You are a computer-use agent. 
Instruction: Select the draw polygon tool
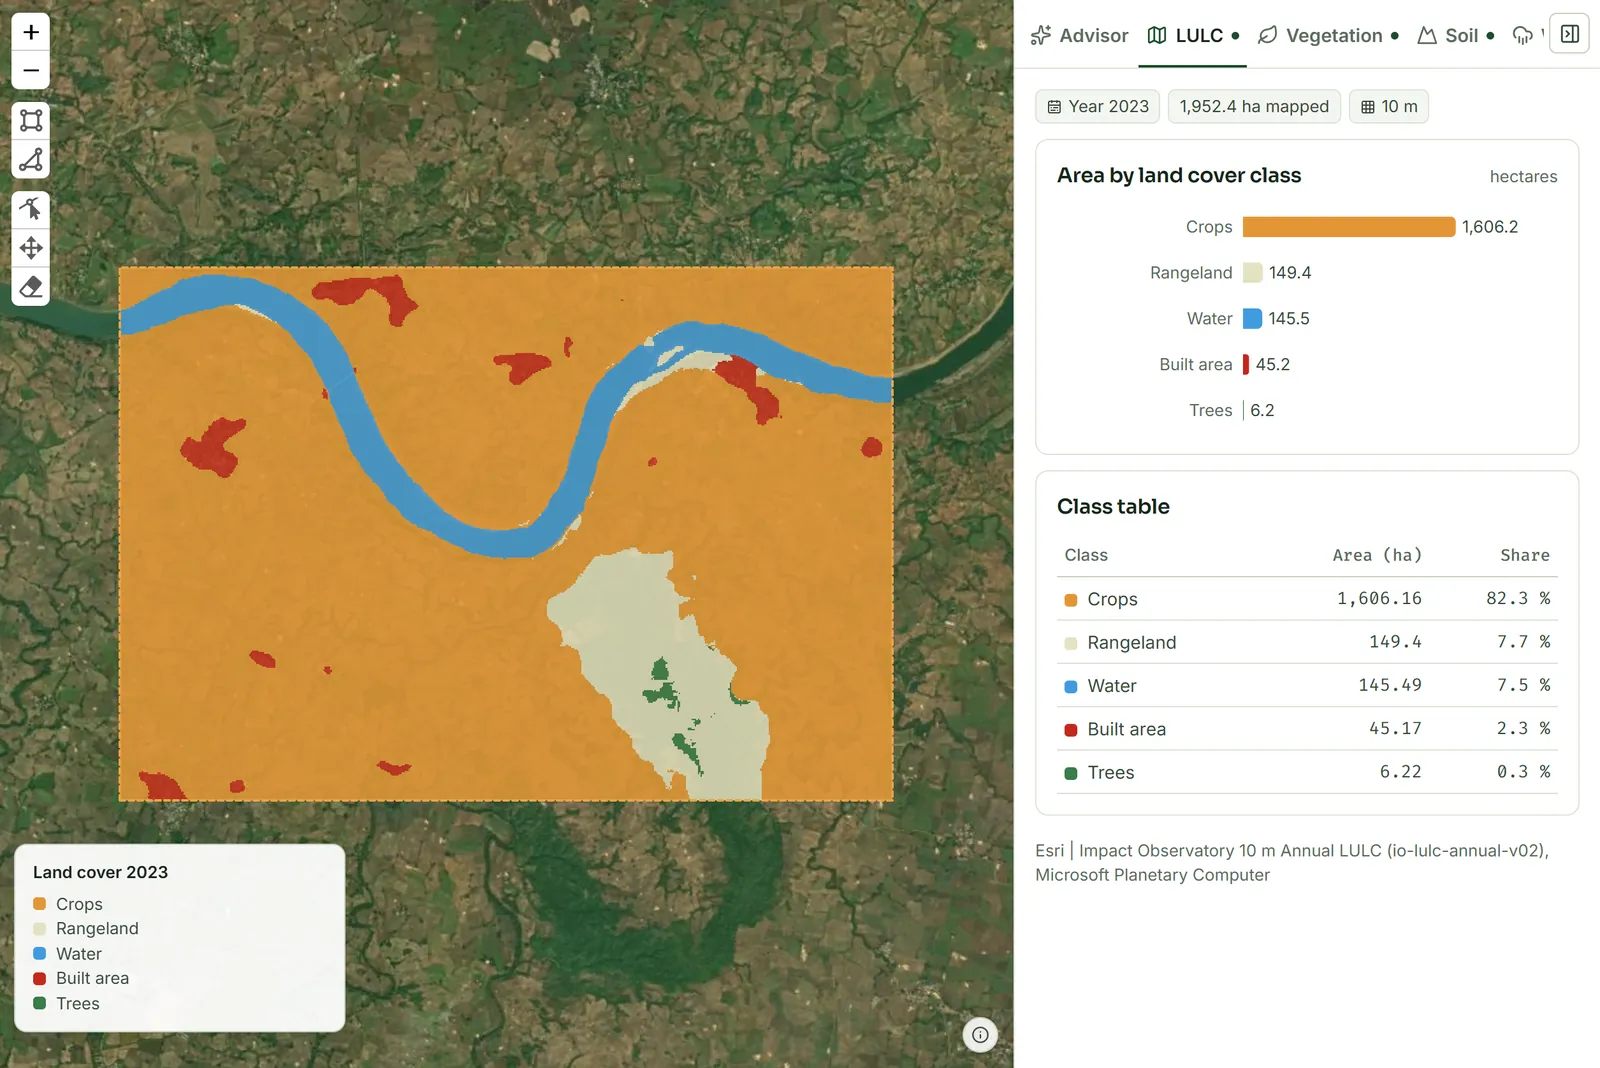tap(31, 160)
